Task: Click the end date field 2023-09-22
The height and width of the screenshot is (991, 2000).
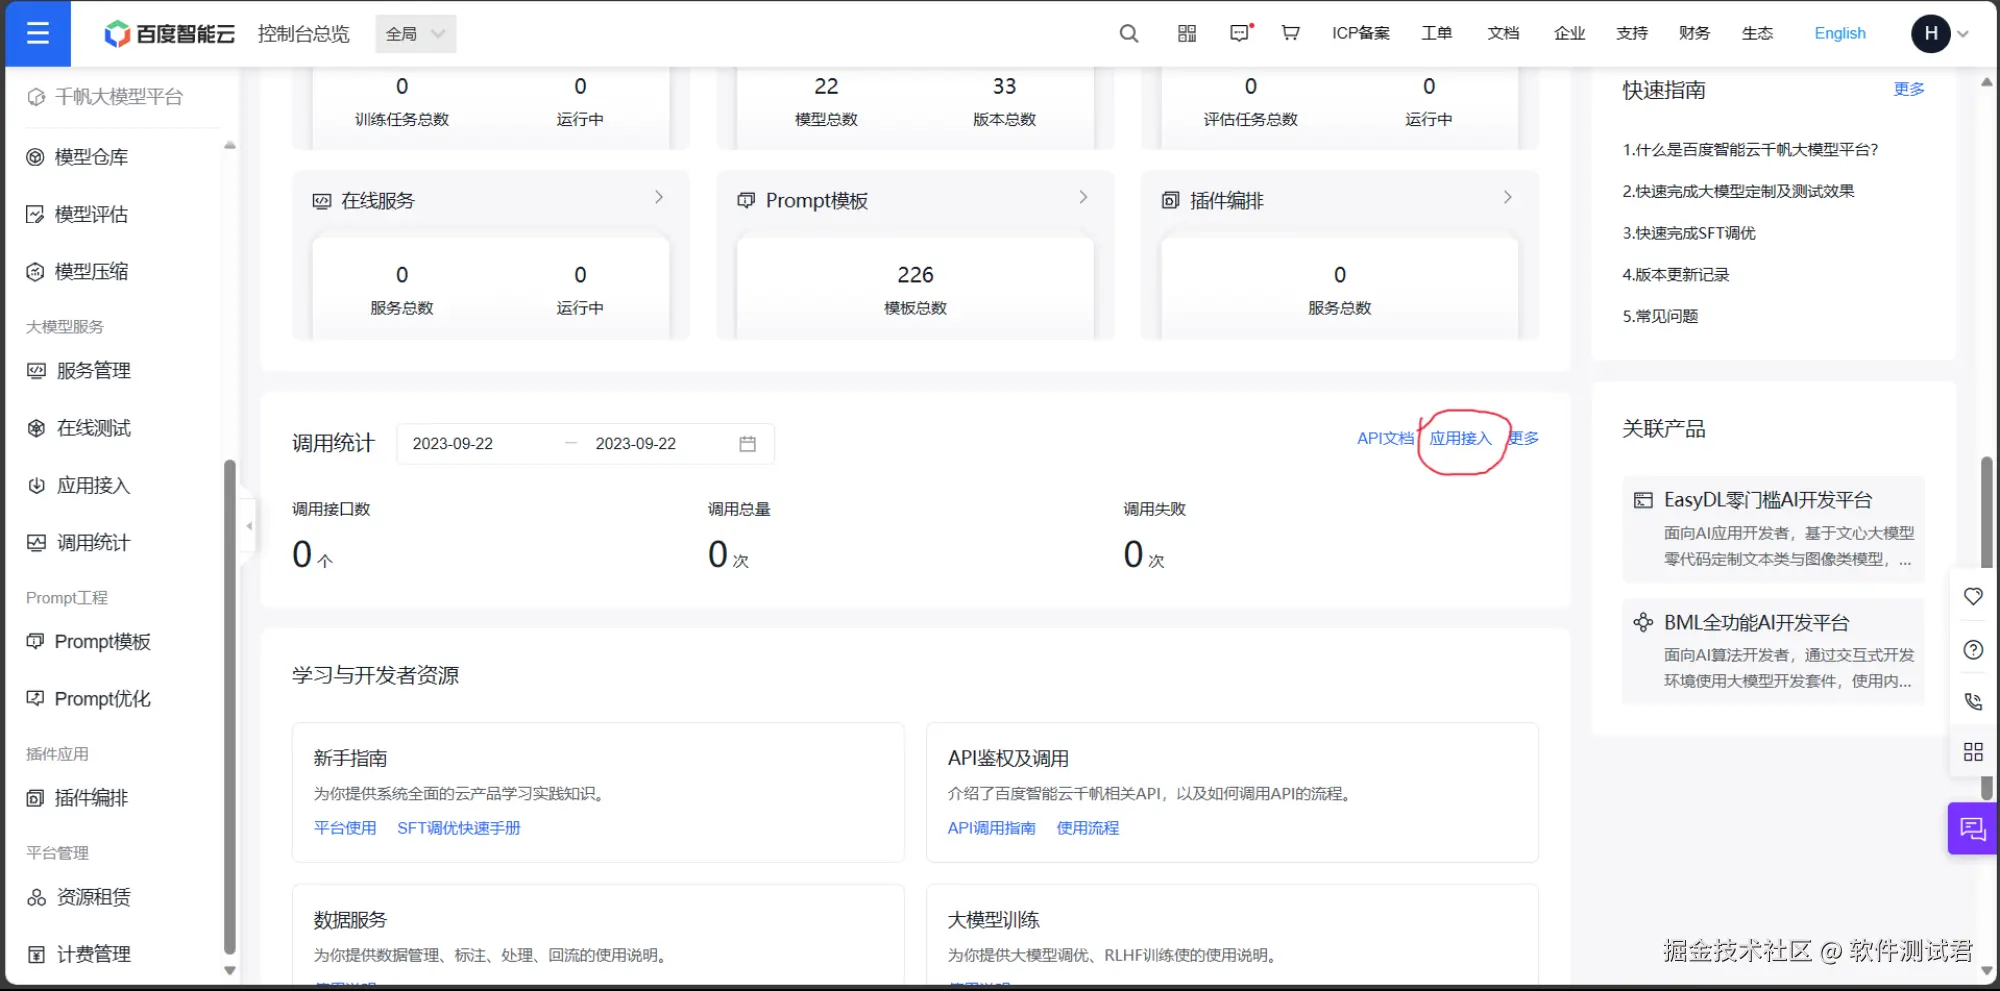Action: 636,444
